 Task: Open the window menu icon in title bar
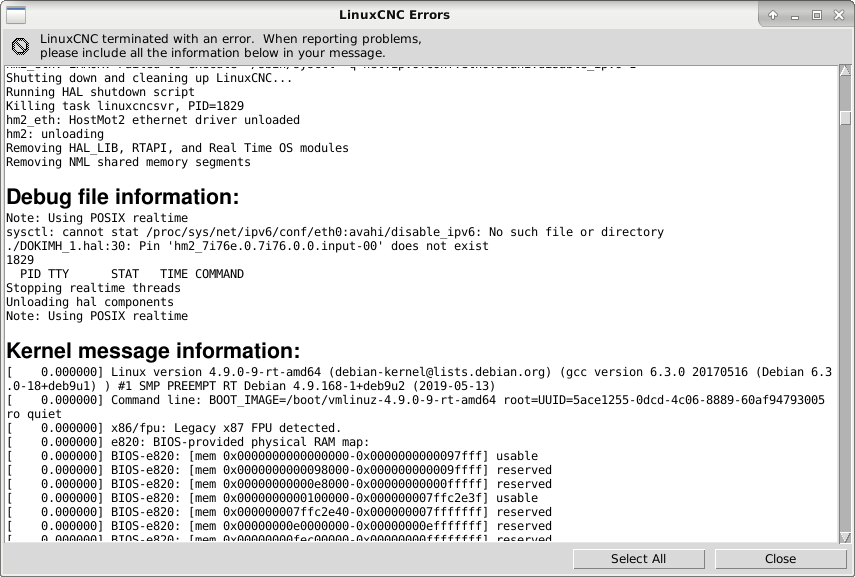coord(16,15)
